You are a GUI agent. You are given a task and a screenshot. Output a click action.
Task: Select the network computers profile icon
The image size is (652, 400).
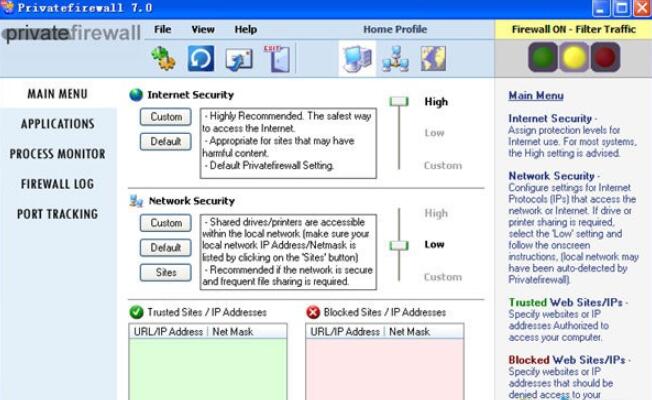[x=395, y=59]
